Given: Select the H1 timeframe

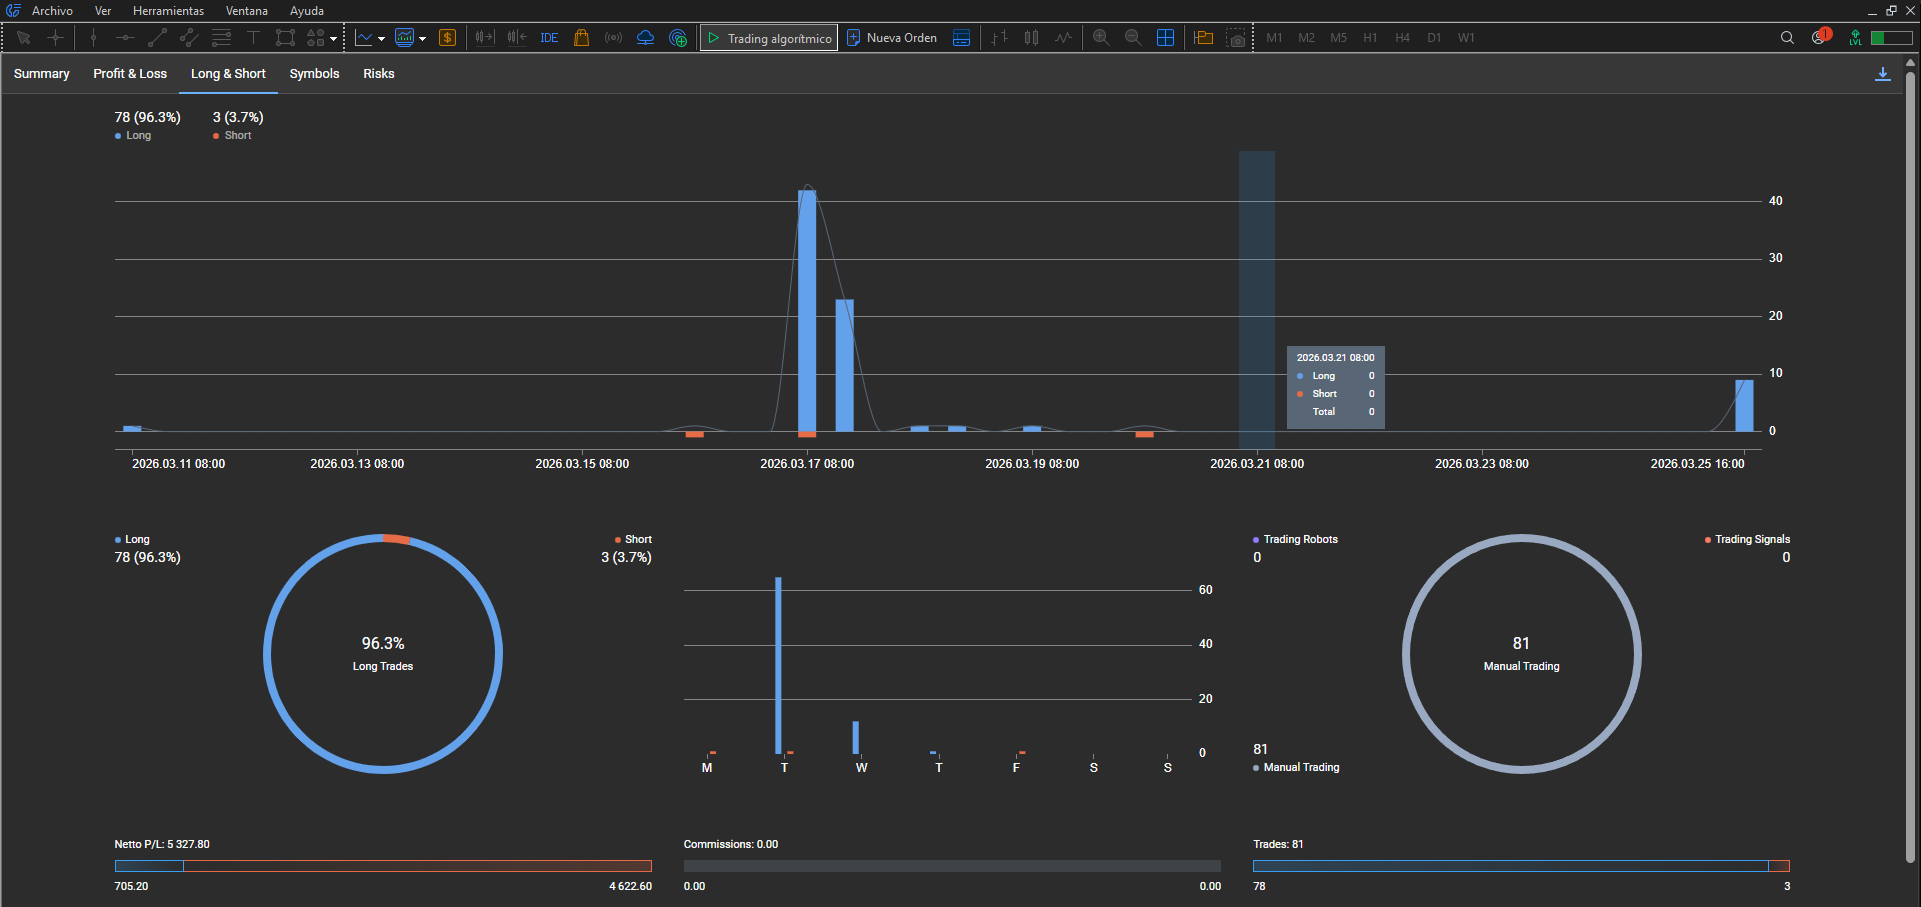Looking at the screenshot, I should (1370, 38).
